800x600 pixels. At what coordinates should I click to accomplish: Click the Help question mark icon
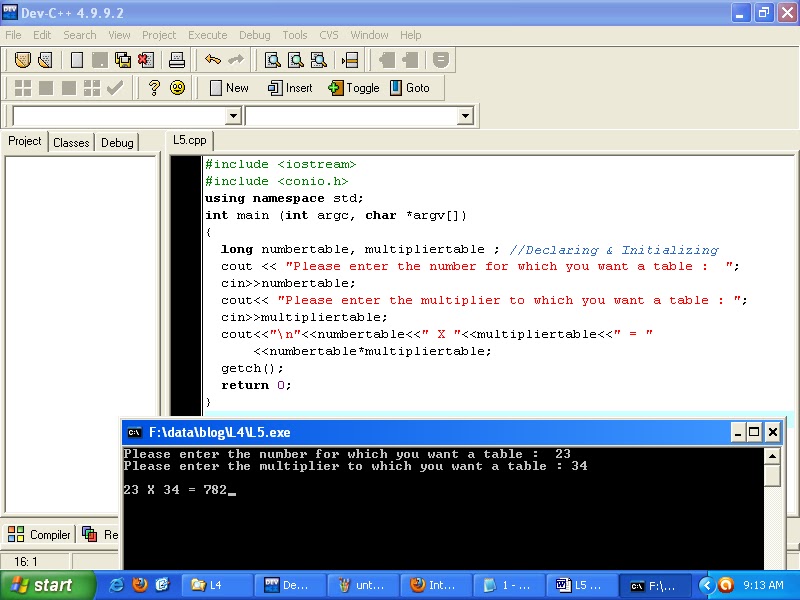tap(154, 88)
